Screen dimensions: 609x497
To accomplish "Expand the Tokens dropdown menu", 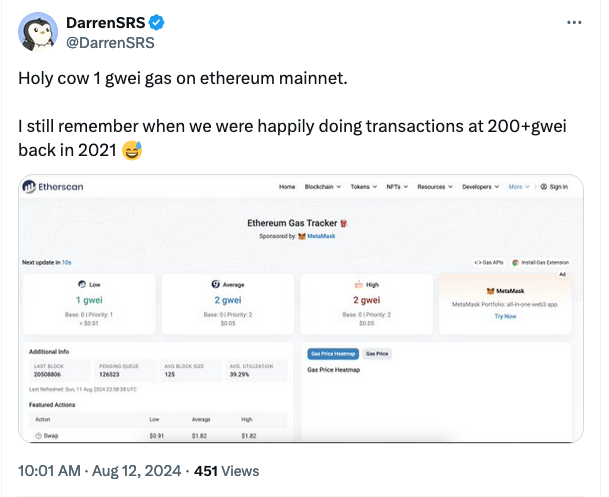I will pyautogui.click(x=362, y=187).
